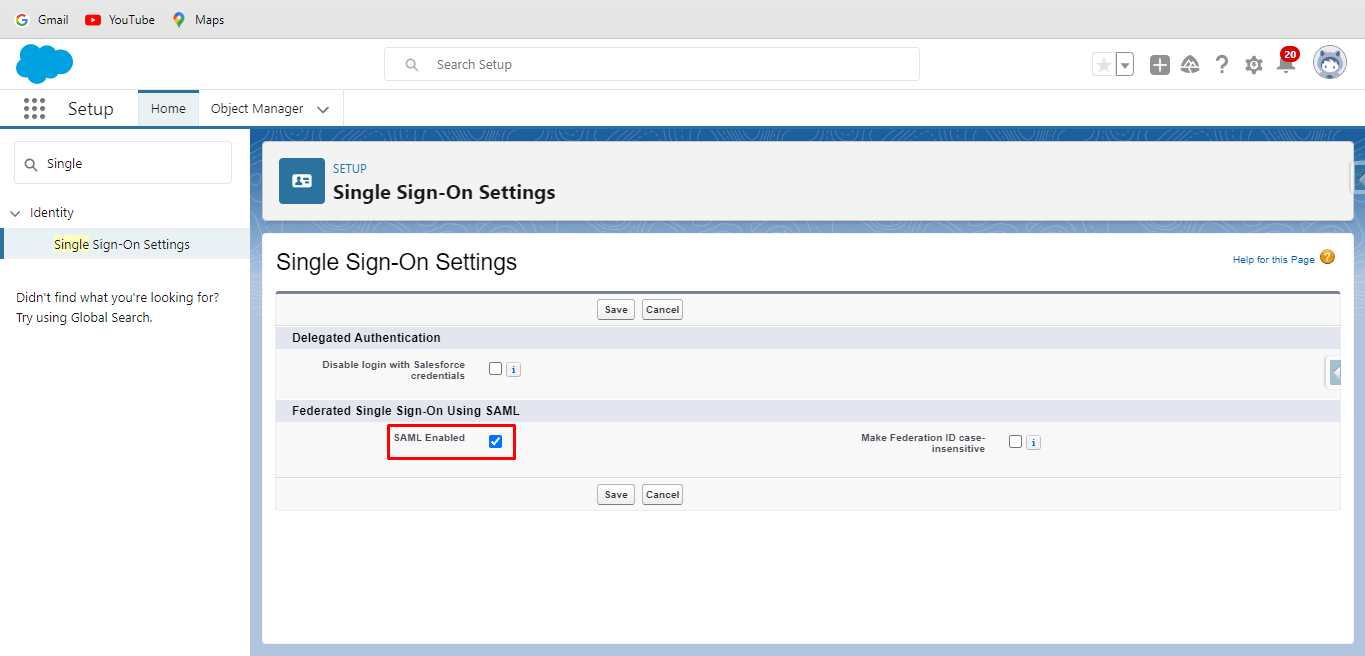
Task: Open the Setup gear icon
Action: pos(1253,63)
